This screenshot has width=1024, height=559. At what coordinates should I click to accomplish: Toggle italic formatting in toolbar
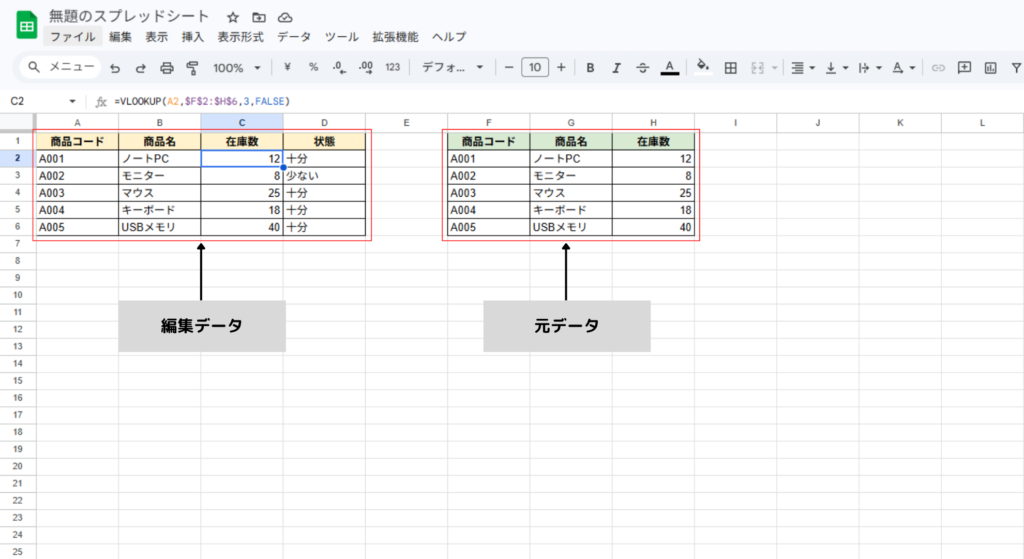pos(616,68)
